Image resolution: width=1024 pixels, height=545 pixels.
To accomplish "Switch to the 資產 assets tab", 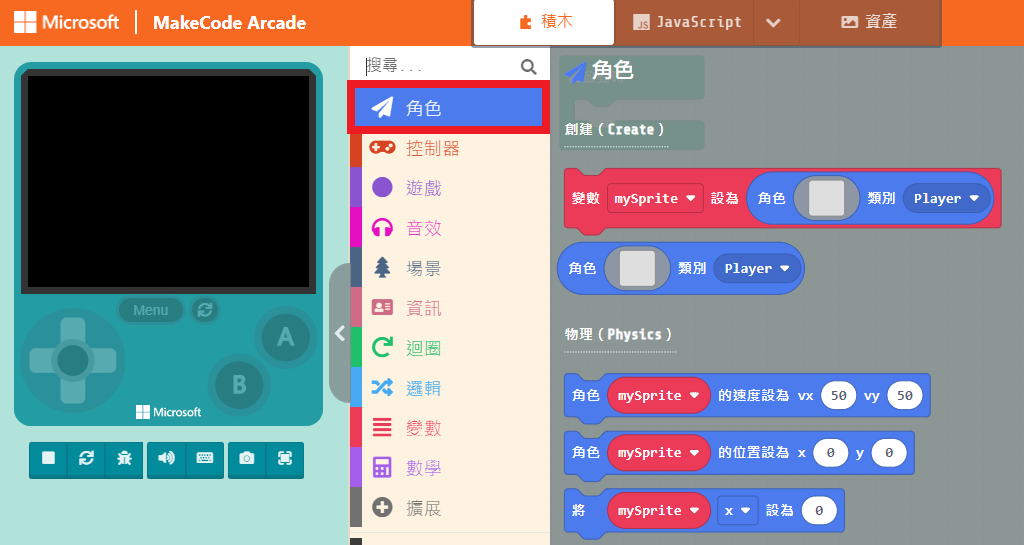I will 869,22.
